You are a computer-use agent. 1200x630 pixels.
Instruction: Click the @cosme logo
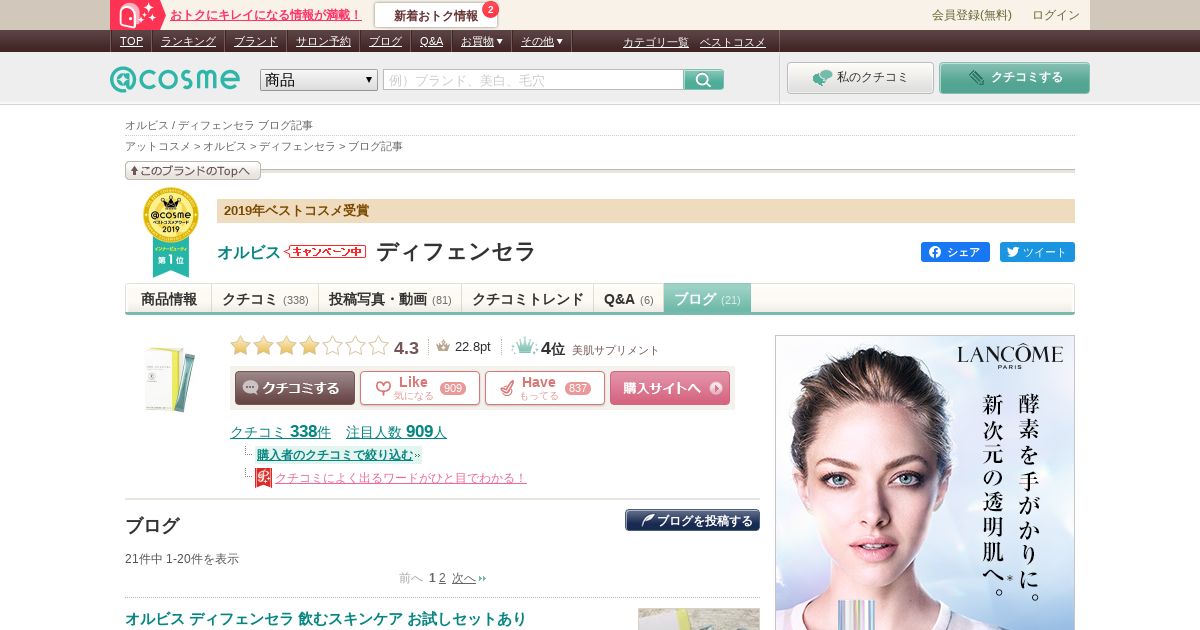click(x=175, y=79)
